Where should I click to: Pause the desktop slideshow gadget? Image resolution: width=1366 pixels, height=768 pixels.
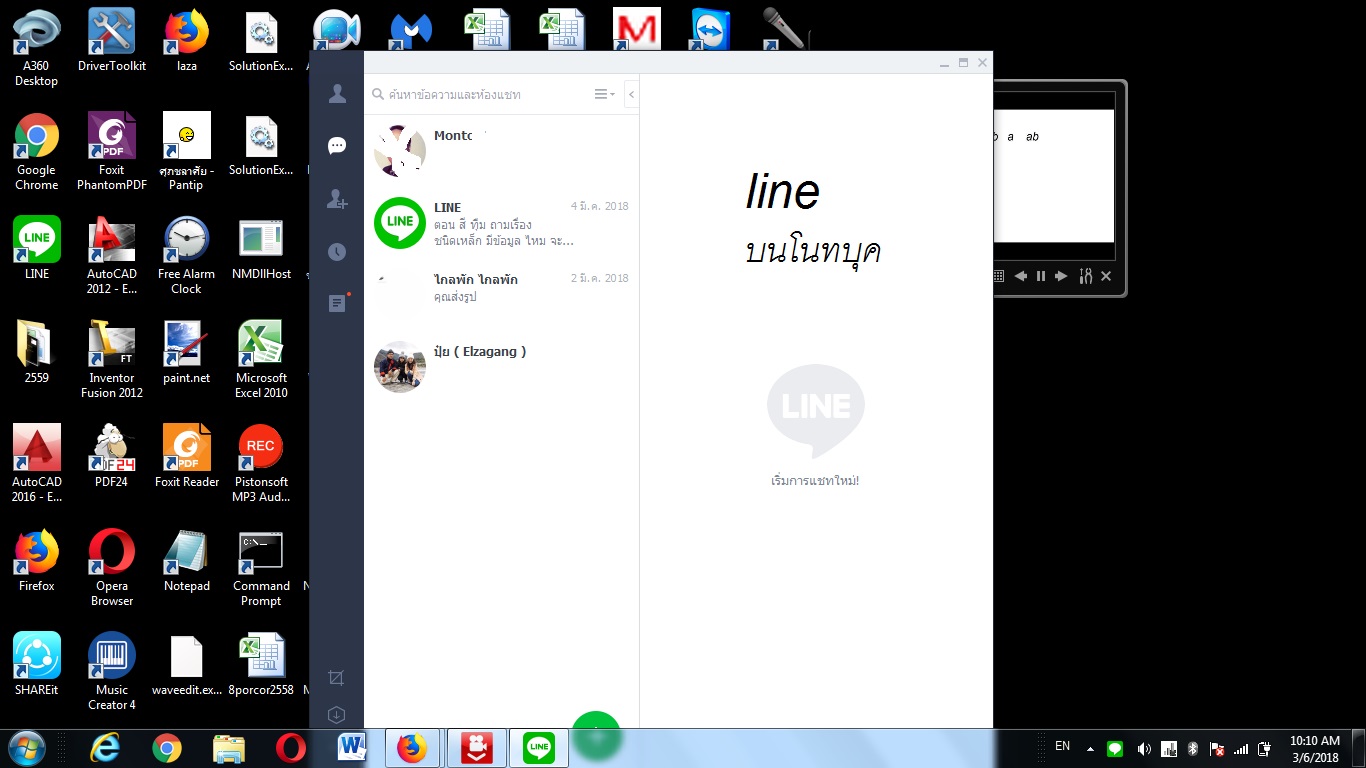point(1041,276)
